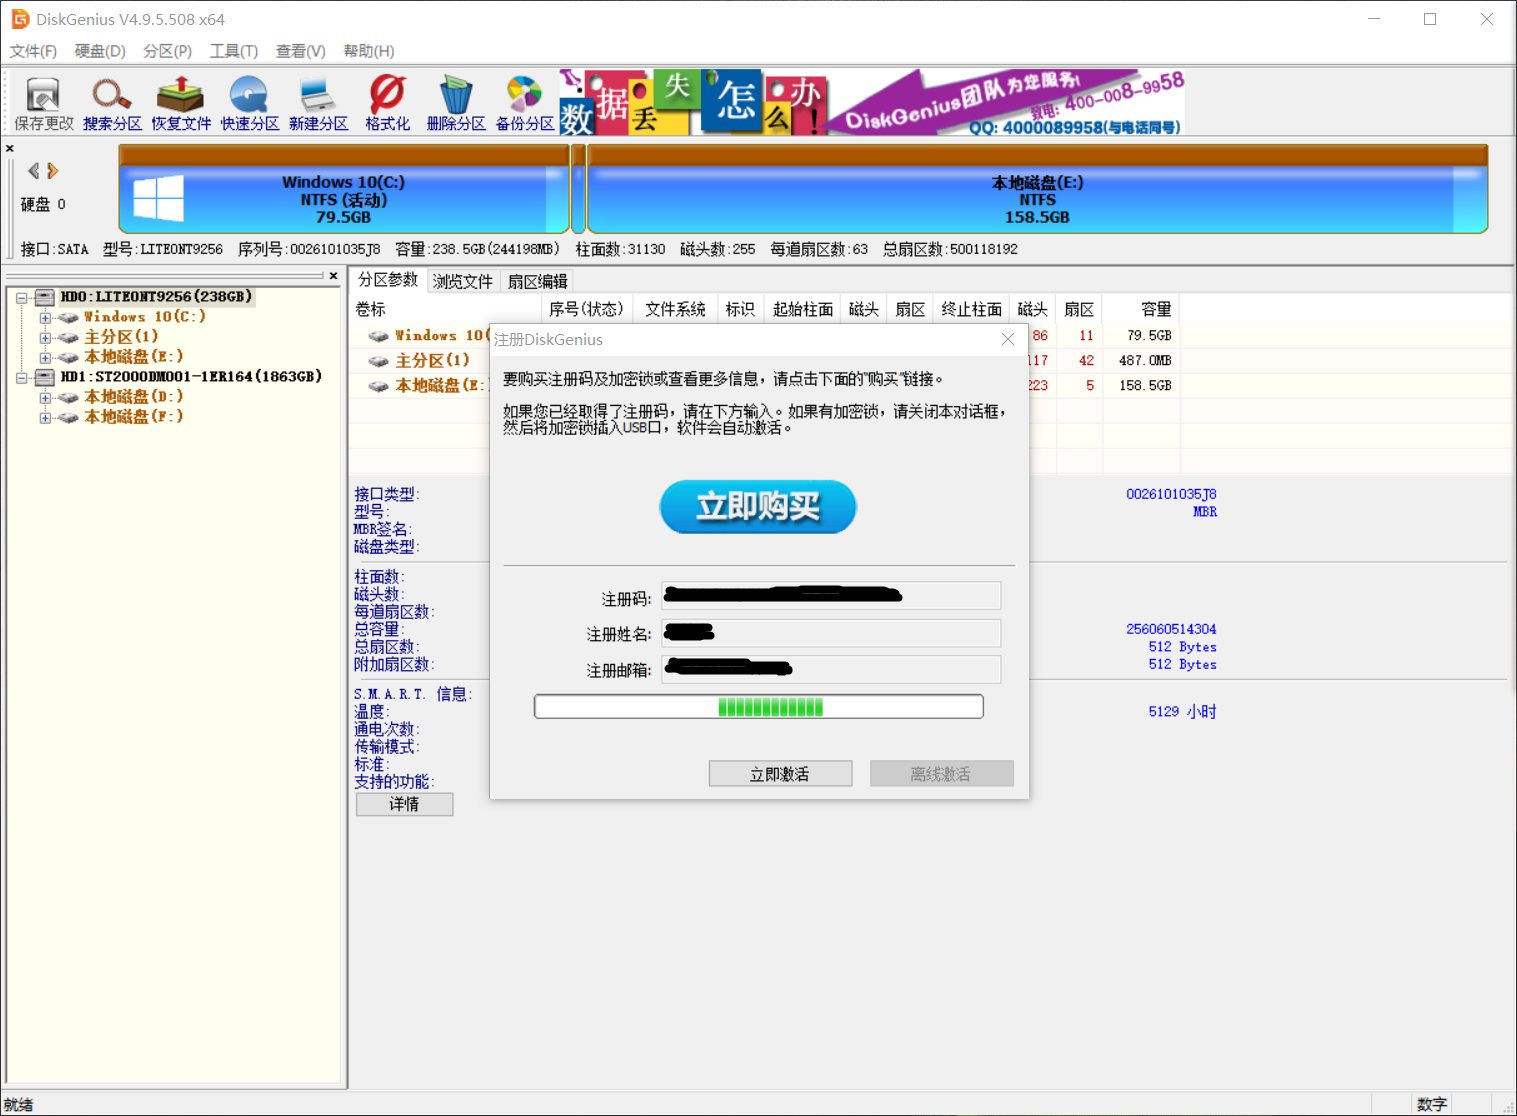Open the 查看(V) menu
The height and width of the screenshot is (1116, 1517).
[301, 51]
